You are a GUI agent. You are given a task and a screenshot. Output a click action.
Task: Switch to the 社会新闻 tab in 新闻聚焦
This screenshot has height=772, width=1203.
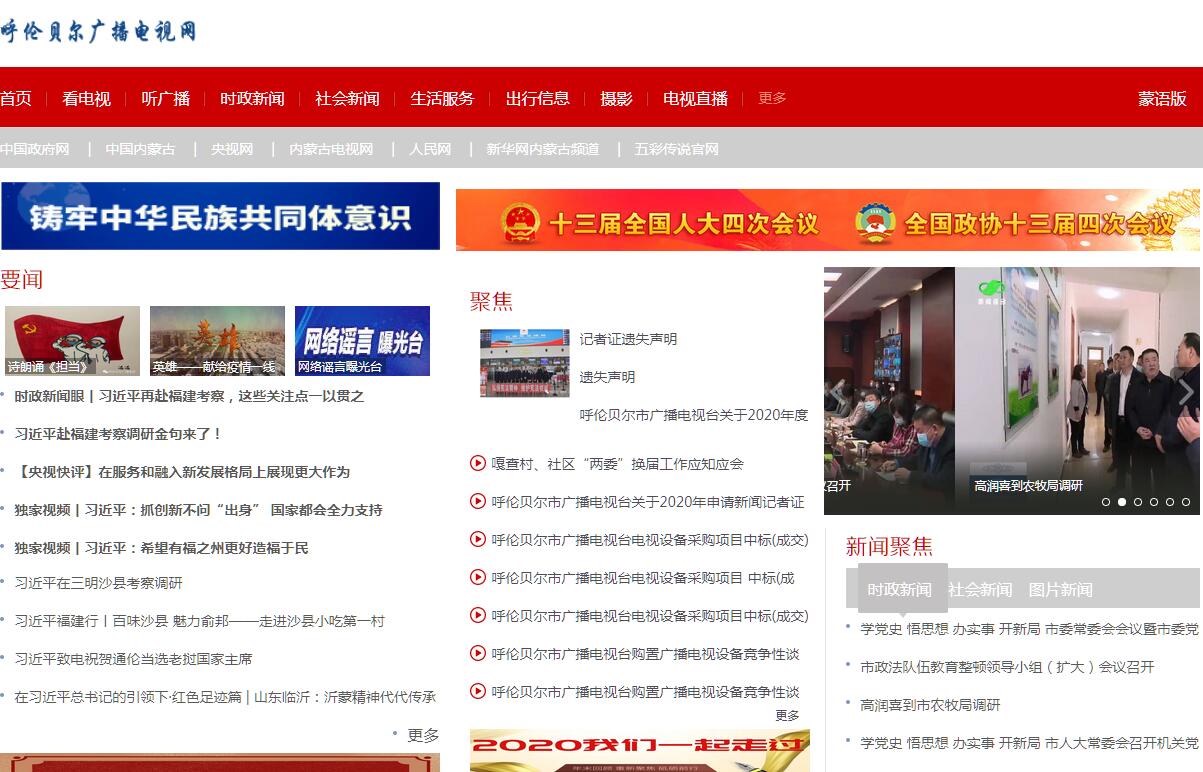[x=980, y=590]
